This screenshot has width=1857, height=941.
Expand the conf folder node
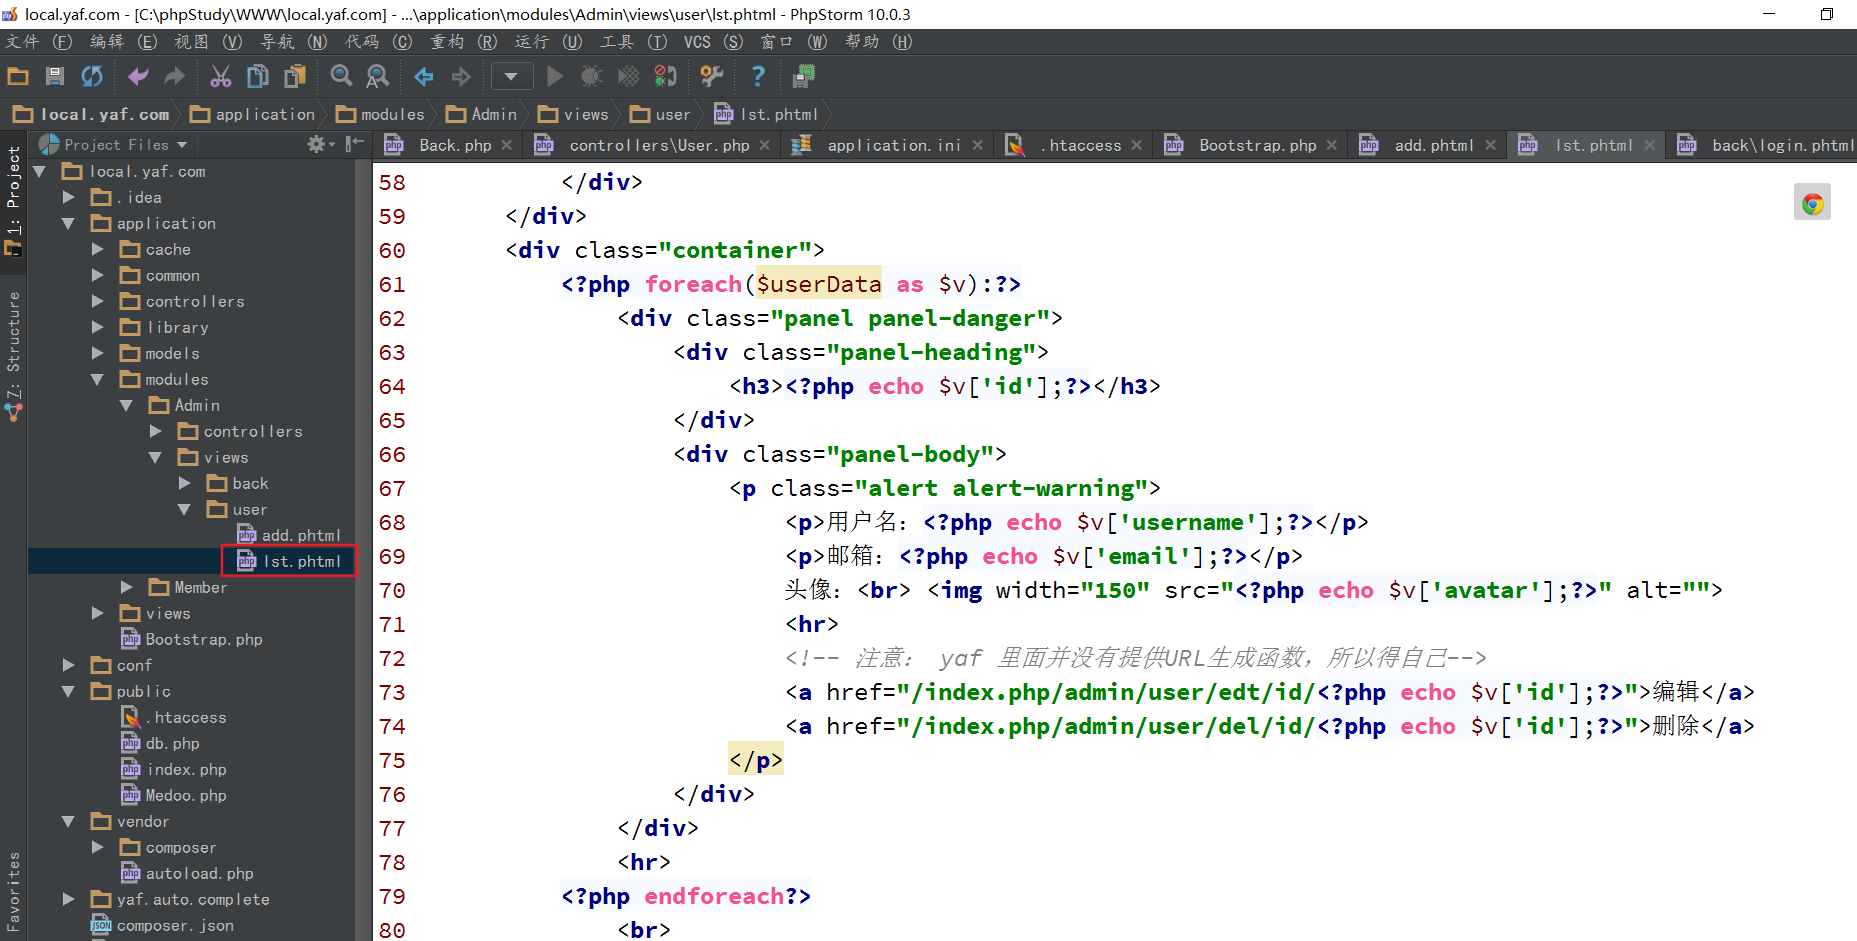(69, 666)
